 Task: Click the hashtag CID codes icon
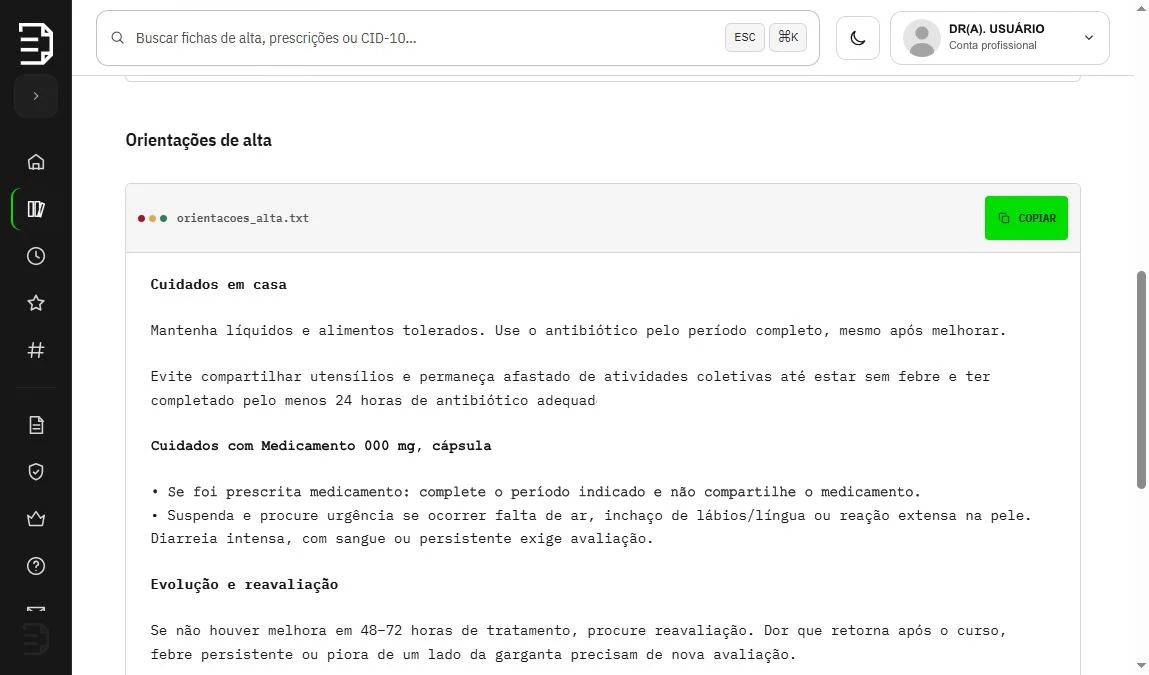pyautogui.click(x=36, y=350)
